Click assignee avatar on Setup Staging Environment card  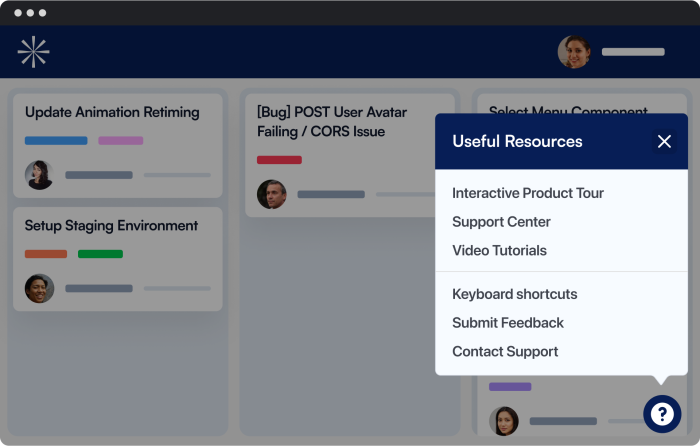click(x=39, y=288)
